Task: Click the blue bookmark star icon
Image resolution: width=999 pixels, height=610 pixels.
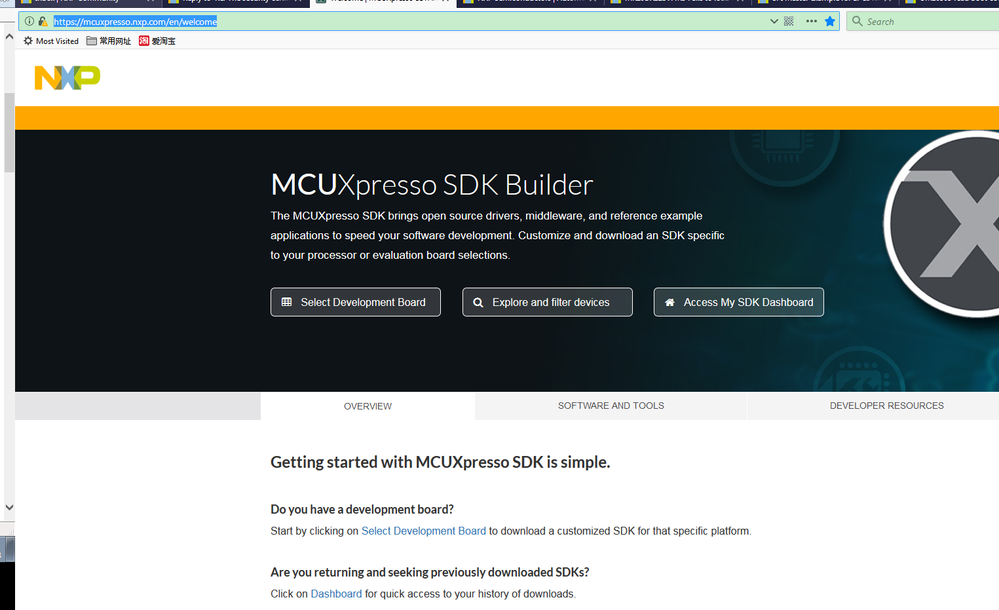Action: 830,21
